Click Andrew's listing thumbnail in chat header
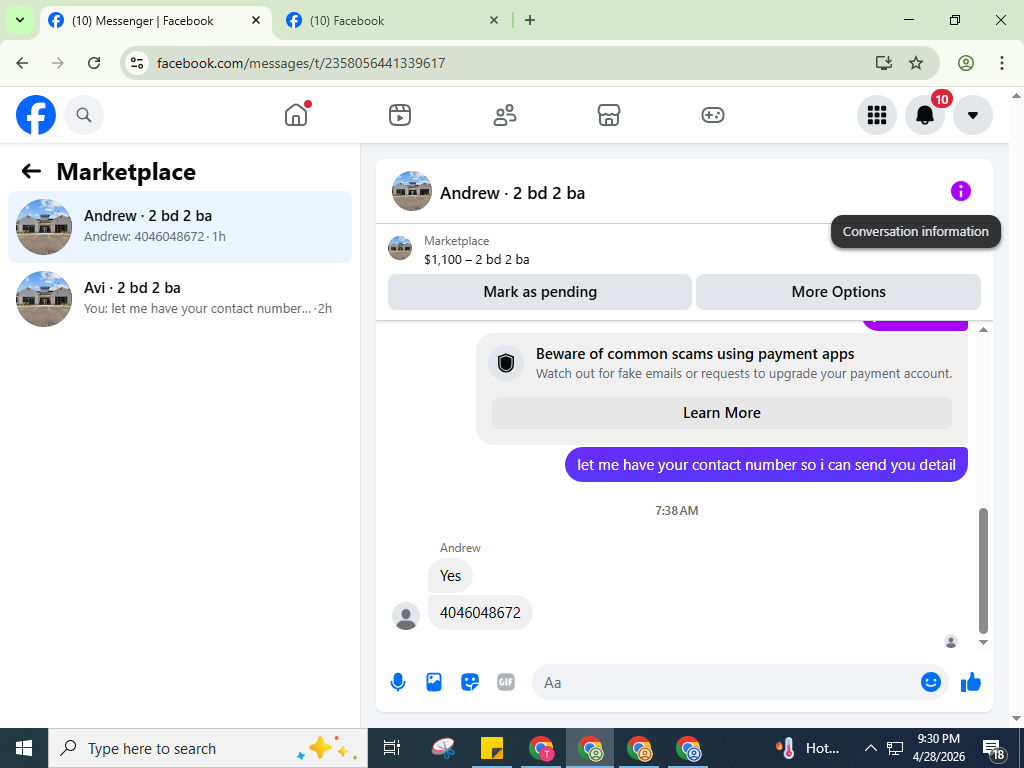This screenshot has width=1024, height=768. 411,191
